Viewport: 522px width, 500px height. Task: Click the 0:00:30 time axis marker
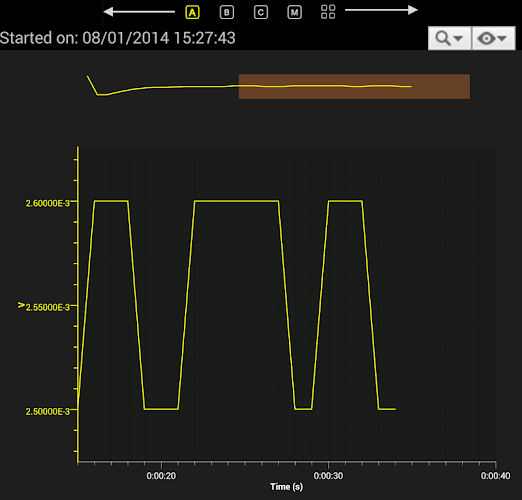(x=328, y=476)
